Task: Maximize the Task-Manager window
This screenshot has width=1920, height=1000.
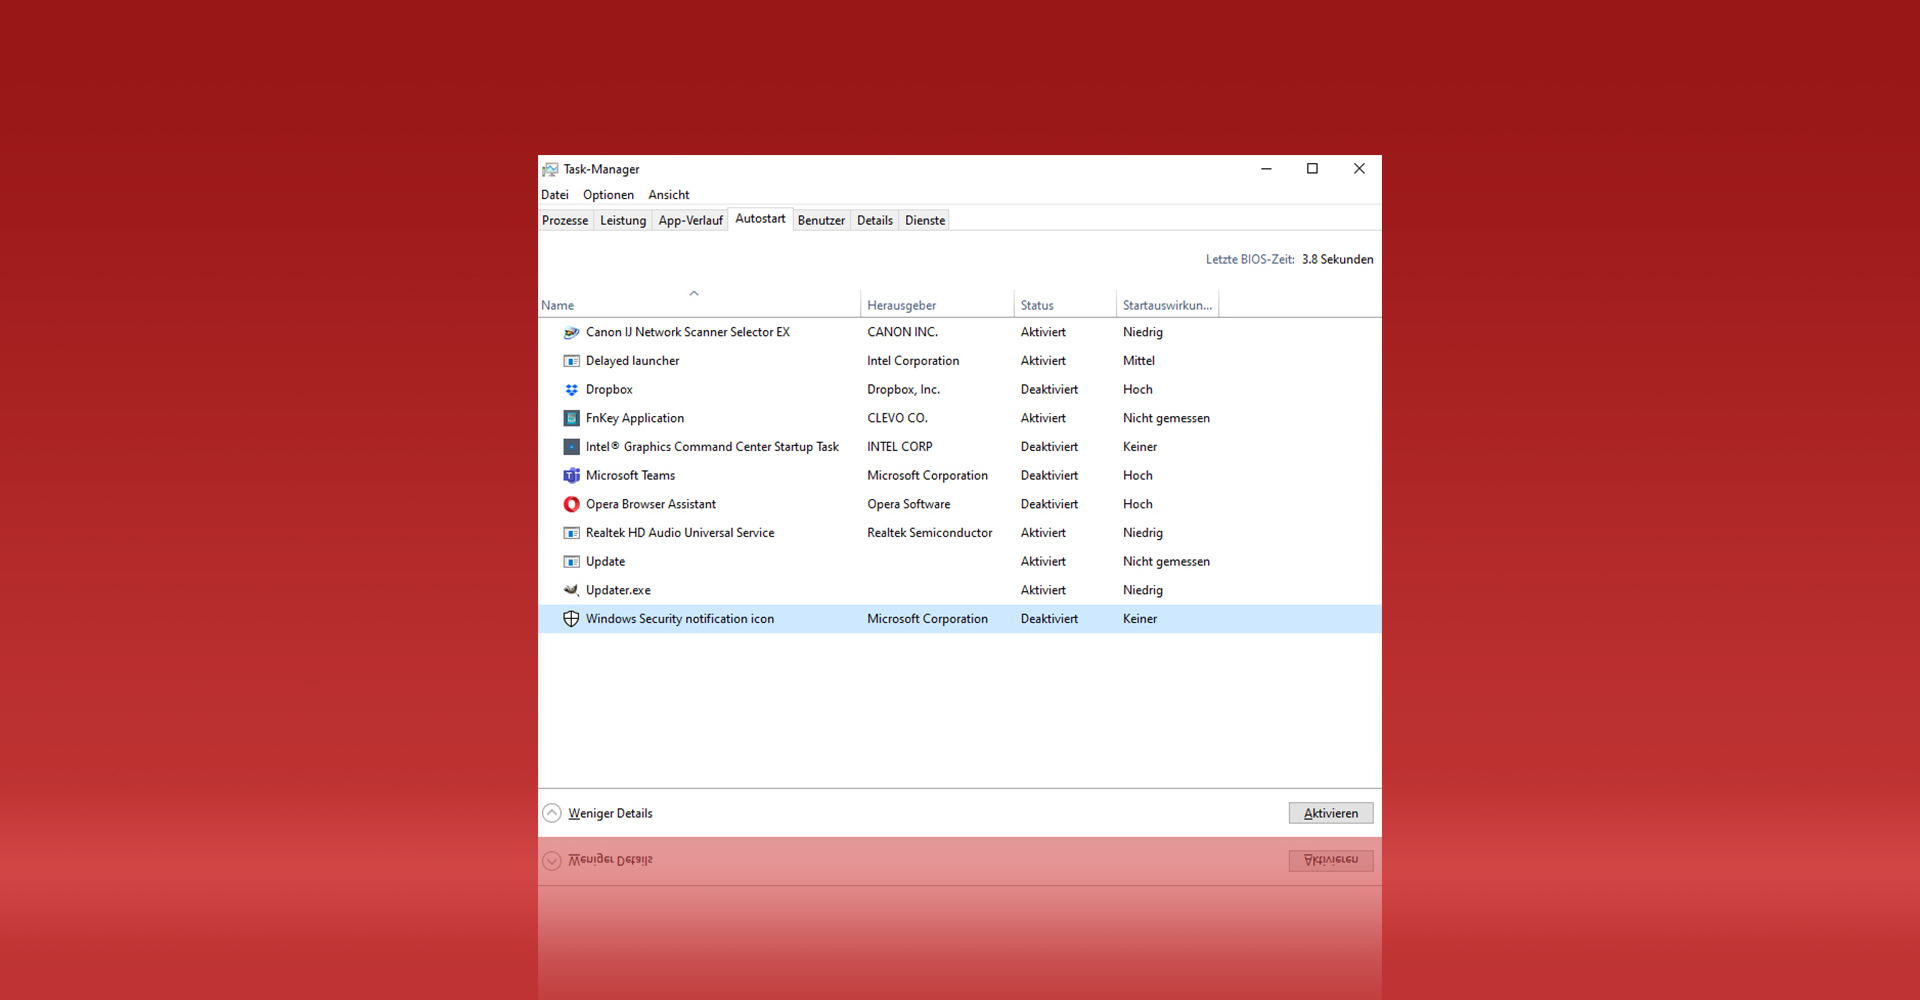Action: [1312, 169]
